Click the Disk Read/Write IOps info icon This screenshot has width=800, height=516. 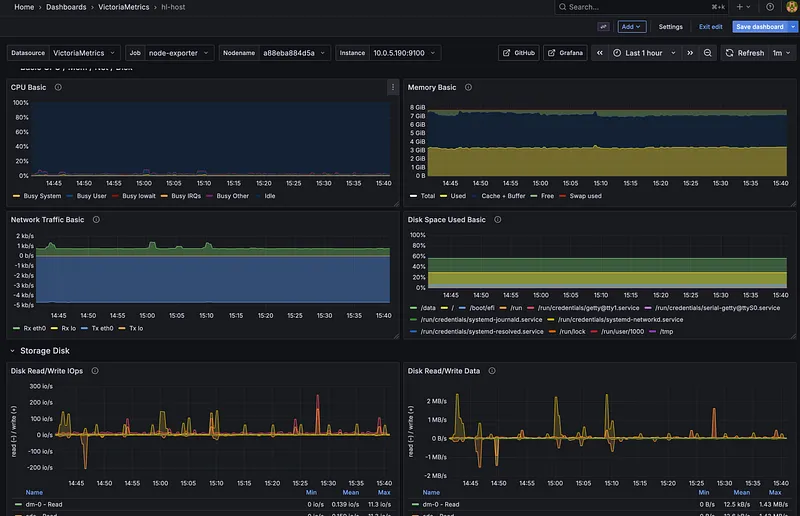(95, 370)
